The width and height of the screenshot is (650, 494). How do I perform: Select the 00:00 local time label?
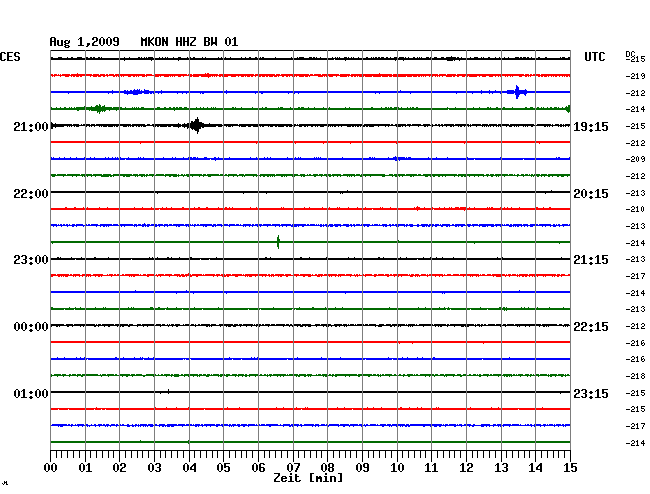[x=31, y=327]
